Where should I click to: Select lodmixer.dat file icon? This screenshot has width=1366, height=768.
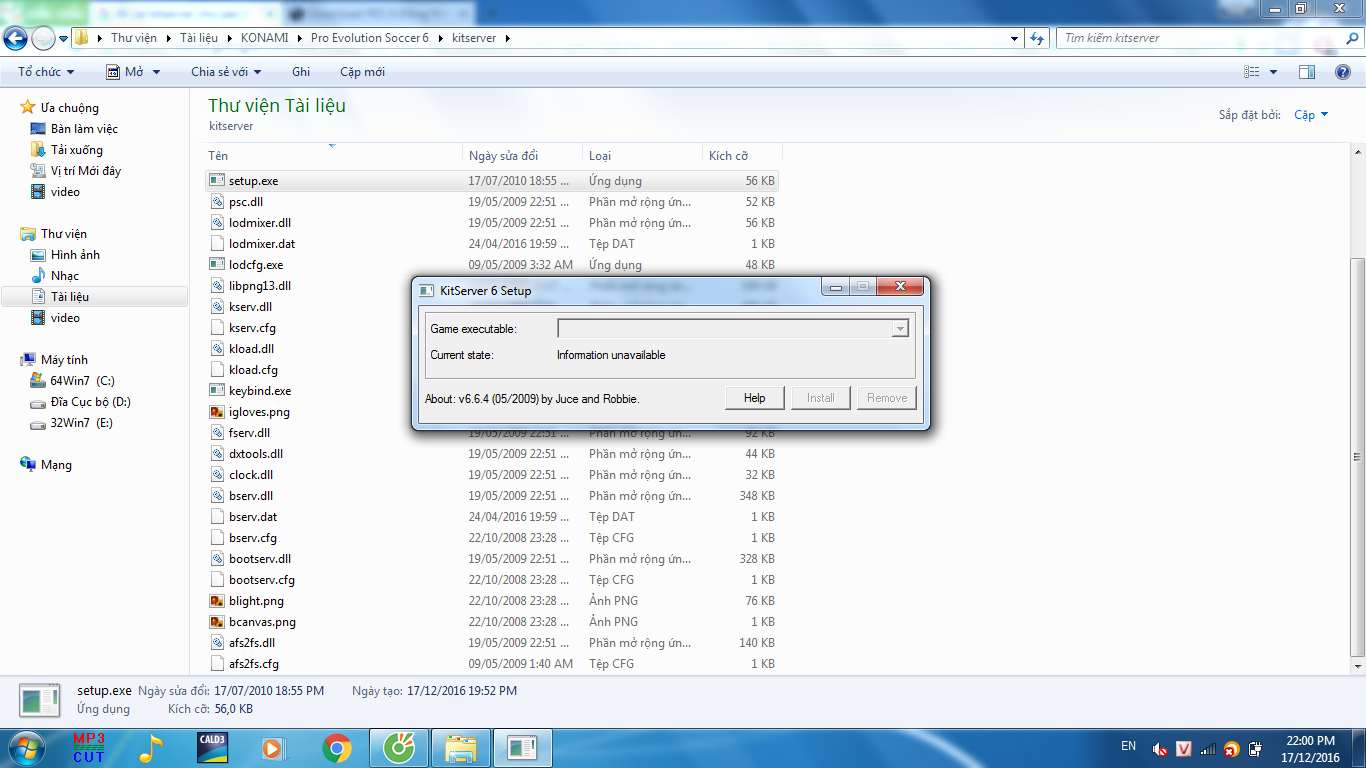tap(217, 244)
